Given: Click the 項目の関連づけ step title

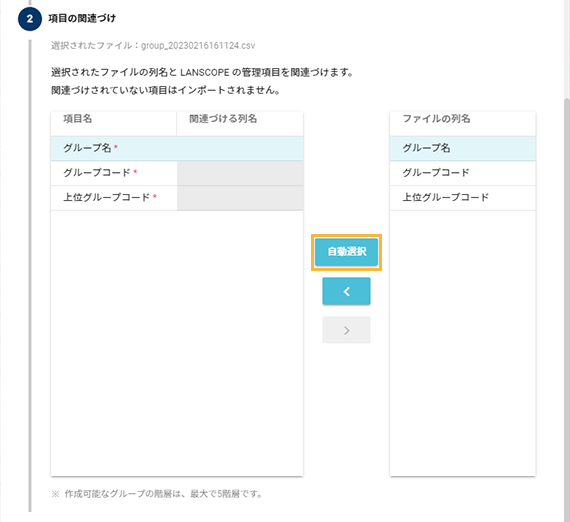Looking at the screenshot, I should pos(82,19).
